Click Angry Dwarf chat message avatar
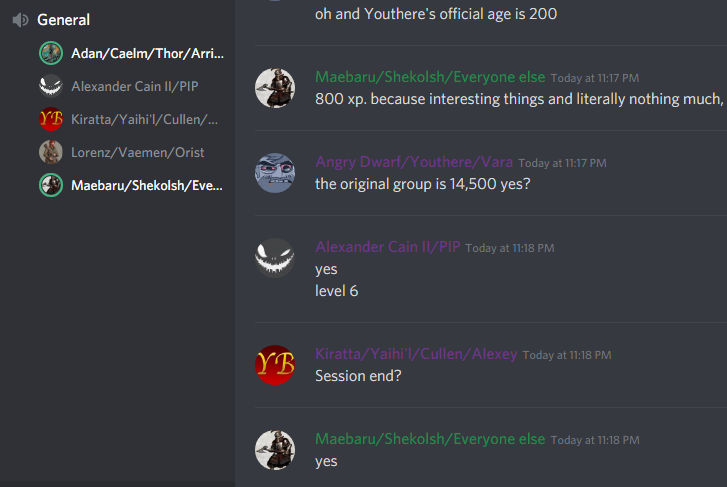727x487 pixels. [275, 173]
